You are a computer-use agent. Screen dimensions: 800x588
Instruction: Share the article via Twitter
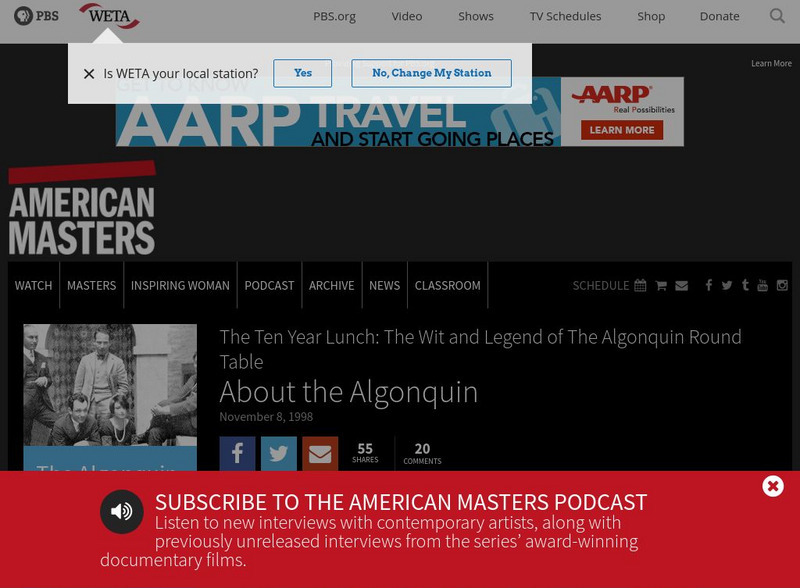coord(279,453)
